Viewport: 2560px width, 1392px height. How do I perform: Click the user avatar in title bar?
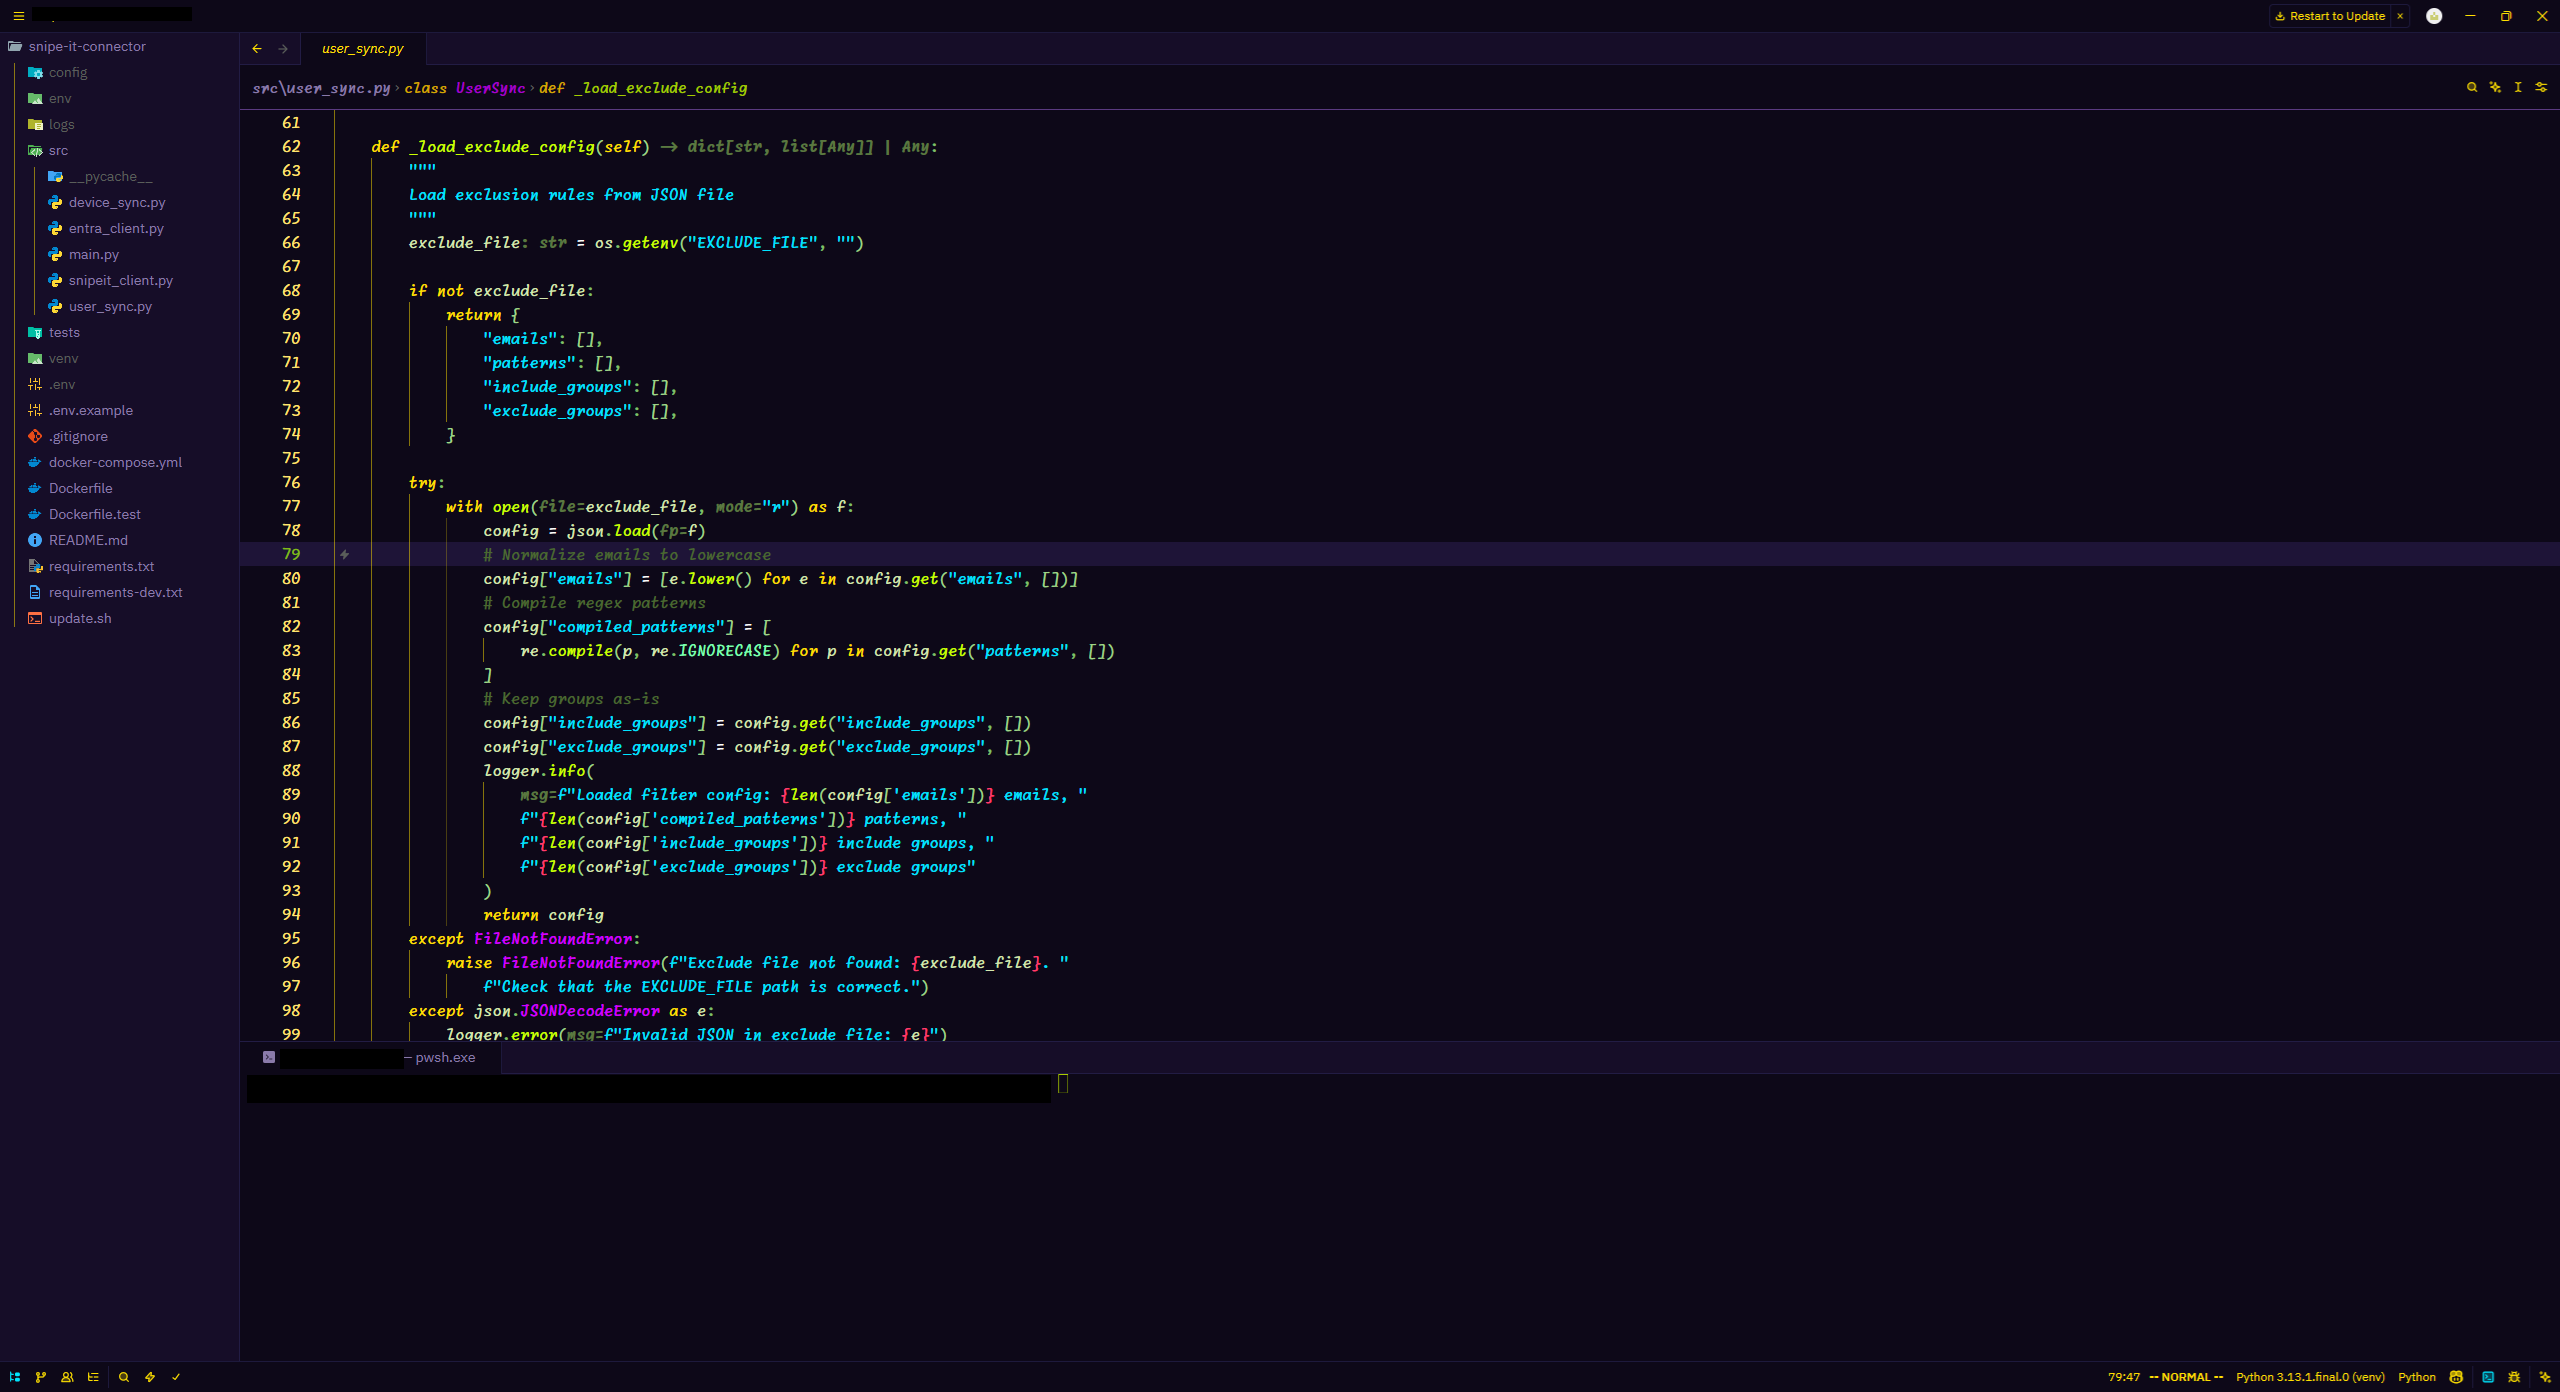click(x=2434, y=16)
